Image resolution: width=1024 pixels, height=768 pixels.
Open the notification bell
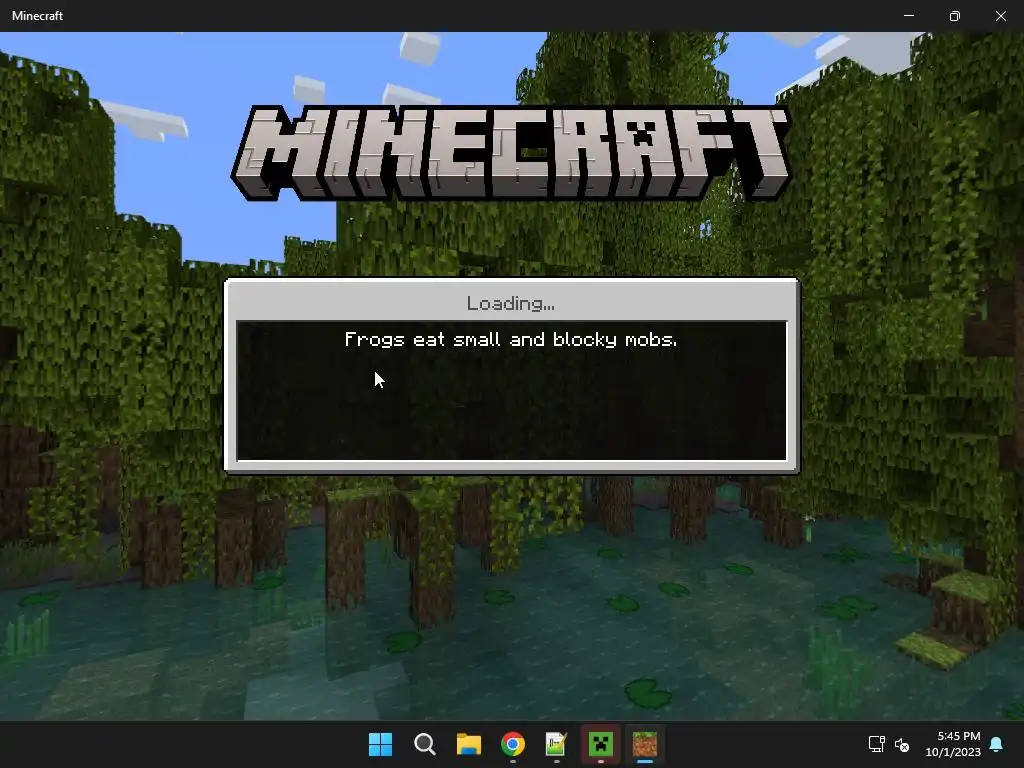coord(997,744)
